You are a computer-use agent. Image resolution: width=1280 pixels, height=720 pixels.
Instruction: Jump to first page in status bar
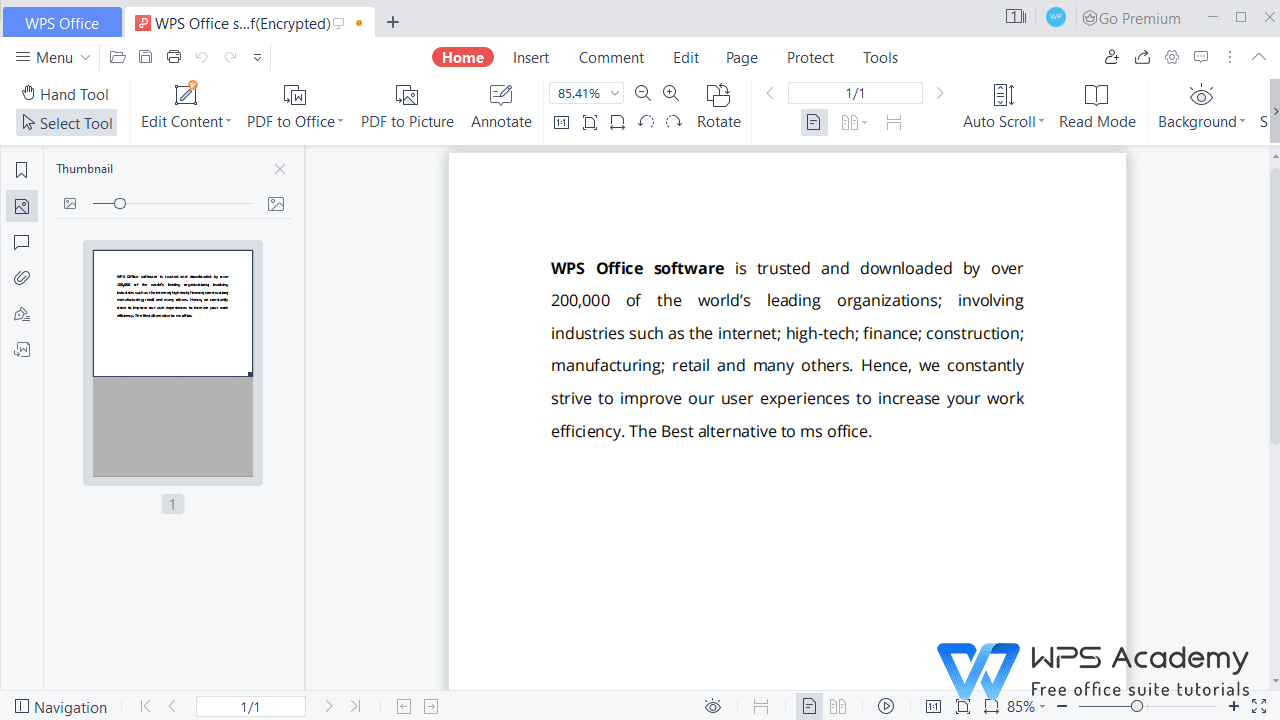(146, 707)
